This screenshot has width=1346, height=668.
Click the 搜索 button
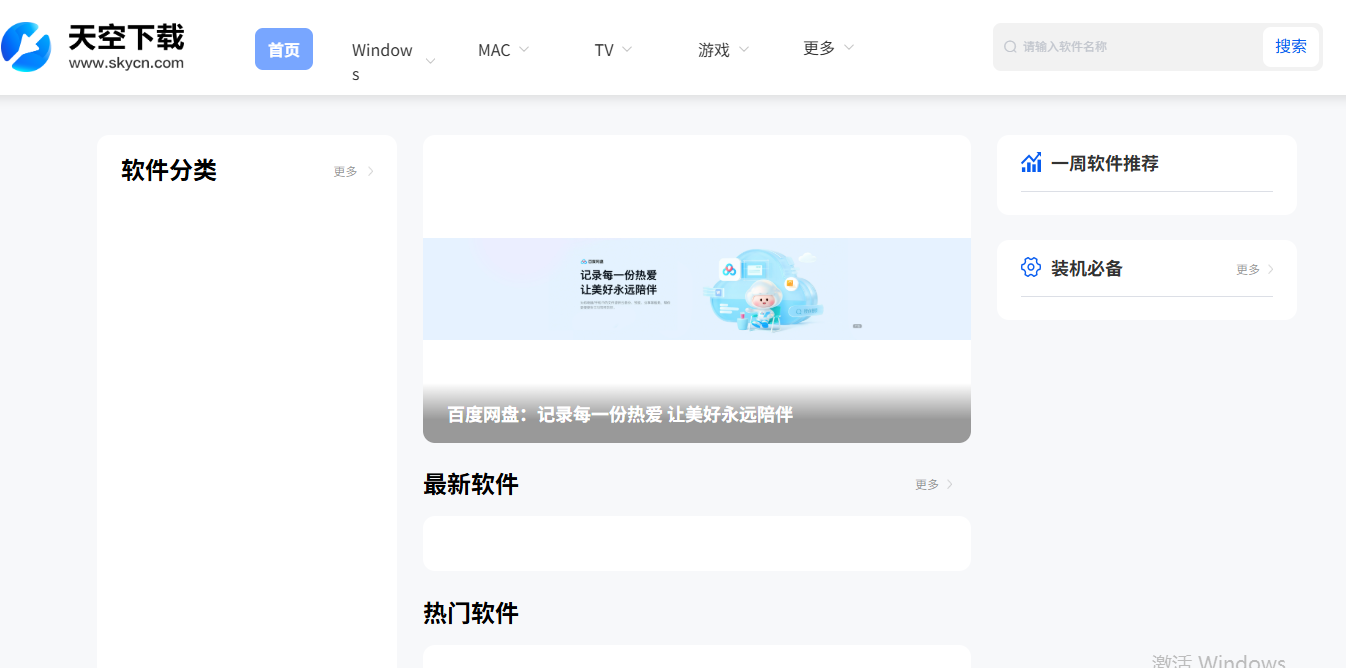1291,47
